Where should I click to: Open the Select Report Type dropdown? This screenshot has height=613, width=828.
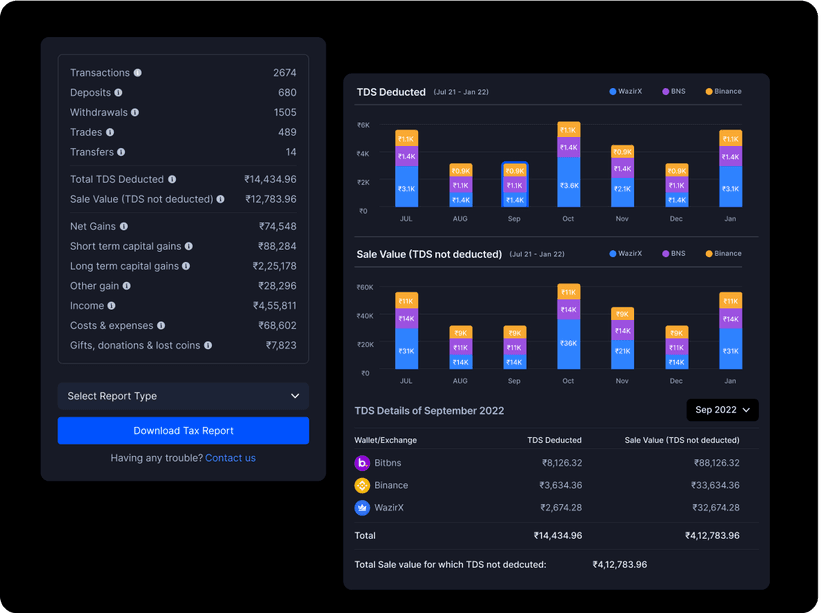coord(183,396)
